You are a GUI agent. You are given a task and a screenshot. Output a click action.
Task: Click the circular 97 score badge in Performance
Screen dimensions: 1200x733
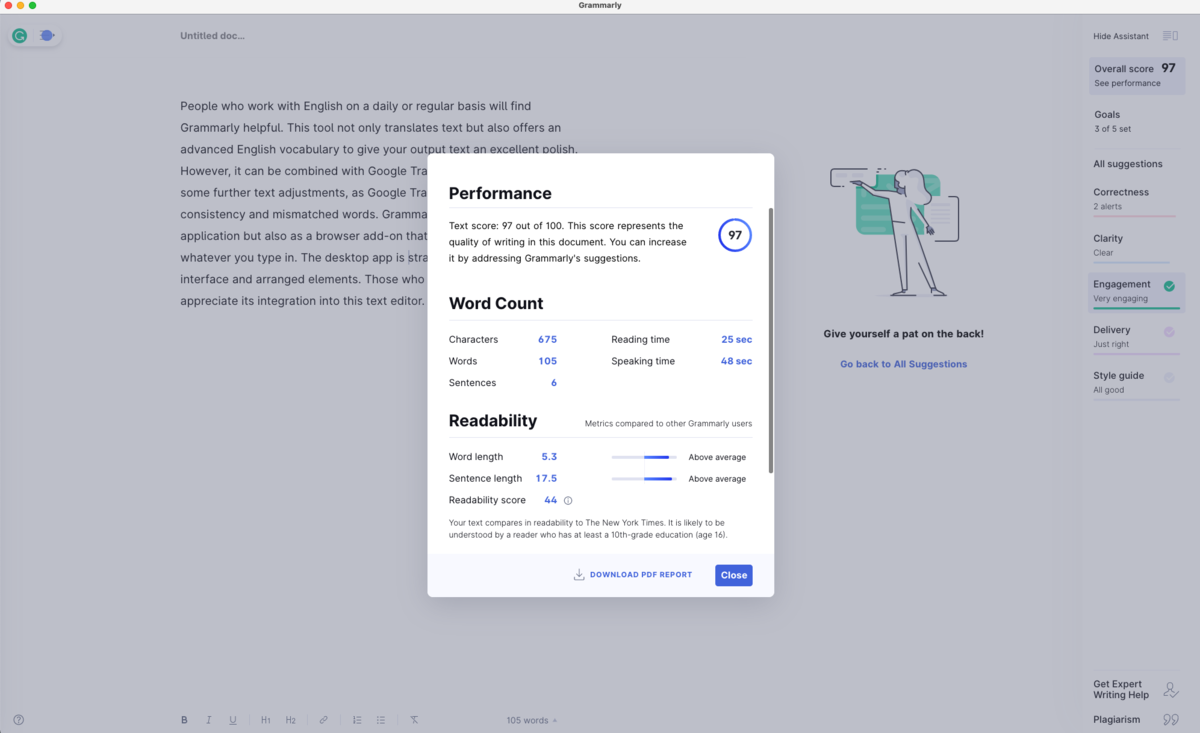[735, 235]
